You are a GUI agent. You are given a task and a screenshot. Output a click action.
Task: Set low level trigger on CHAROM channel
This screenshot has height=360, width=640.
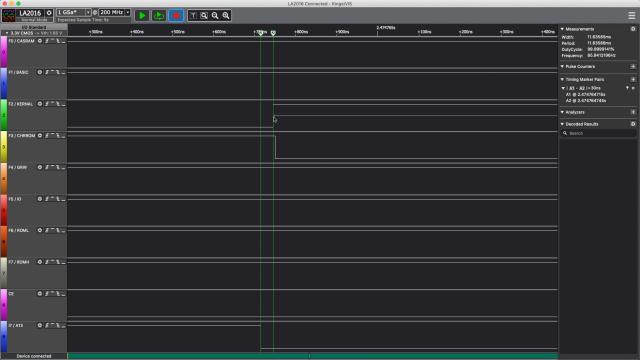tap(63, 136)
